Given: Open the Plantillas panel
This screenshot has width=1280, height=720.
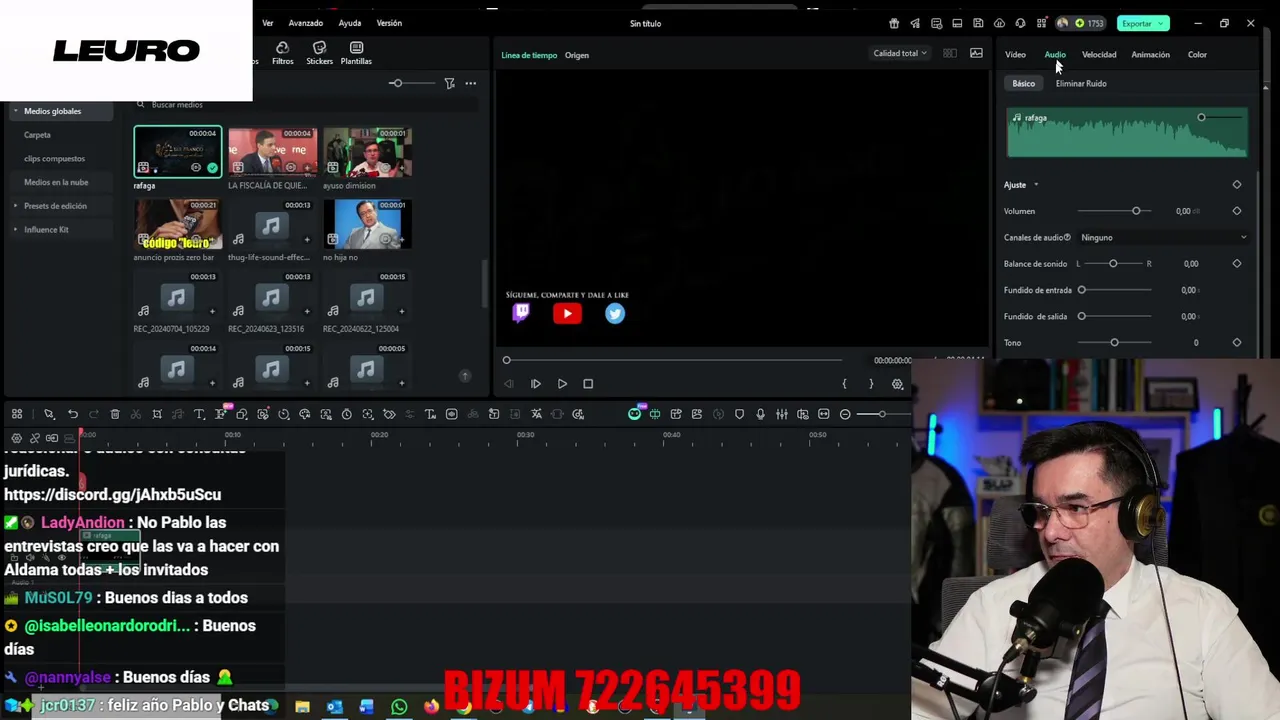Looking at the screenshot, I should tap(356, 53).
